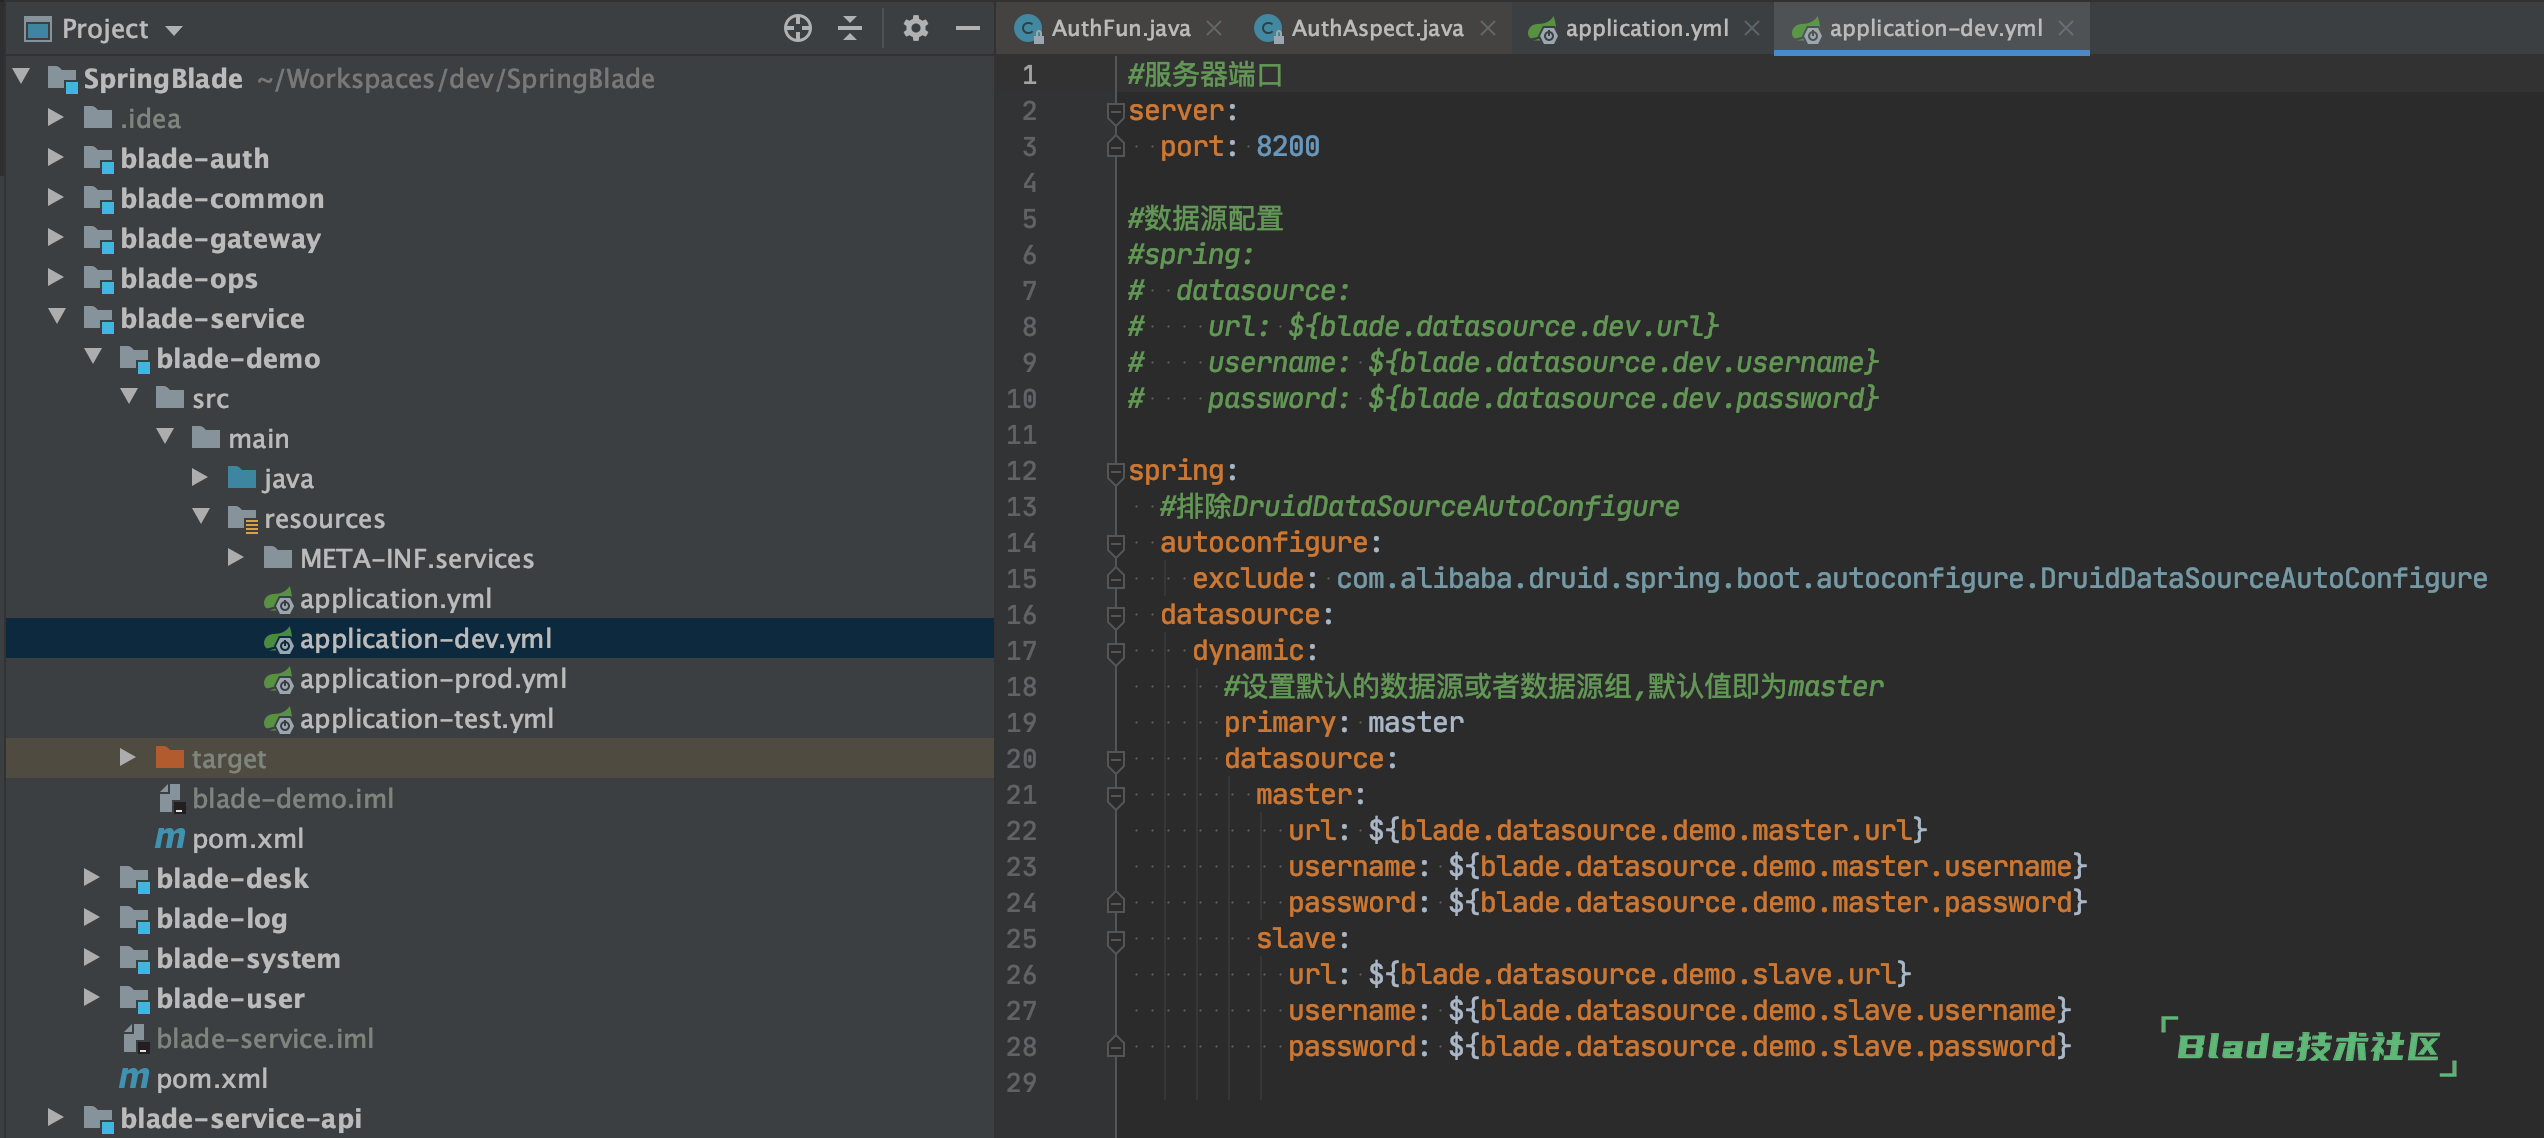Click the master password placeholder line 24
Screen dimensions: 2544x1138
1767,903
